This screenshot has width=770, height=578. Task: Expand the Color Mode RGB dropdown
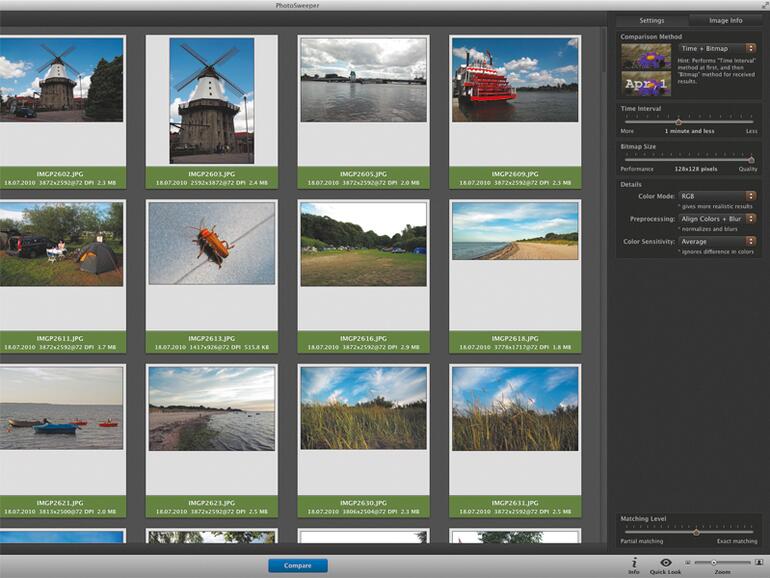717,196
